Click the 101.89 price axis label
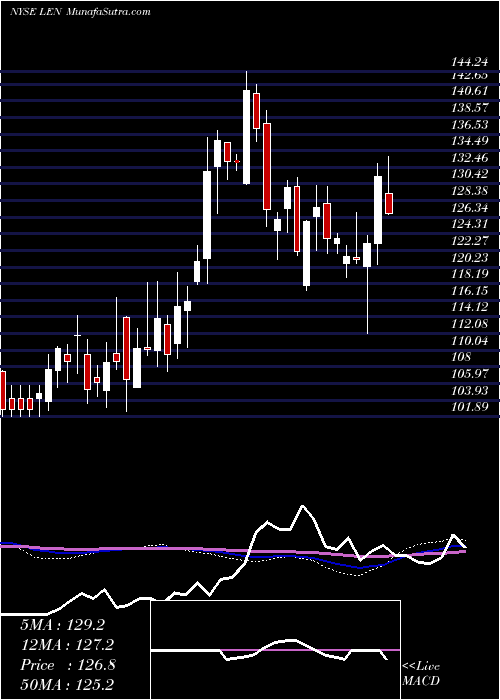This screenshot has height=700, width=500. coord(469,408)
